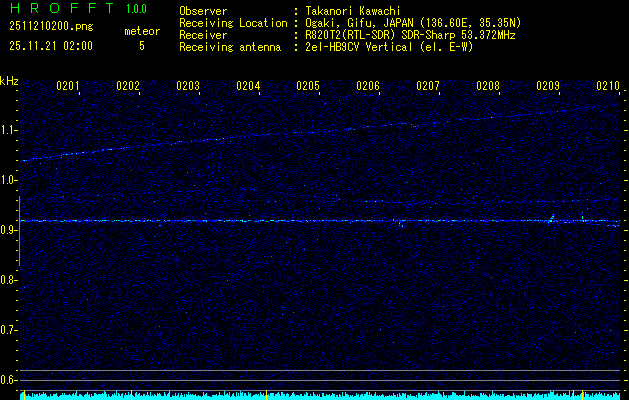Click the 1.1 kHz frequency axis label
The height and width of the screenshot is (400, 629).
(9, 130)
